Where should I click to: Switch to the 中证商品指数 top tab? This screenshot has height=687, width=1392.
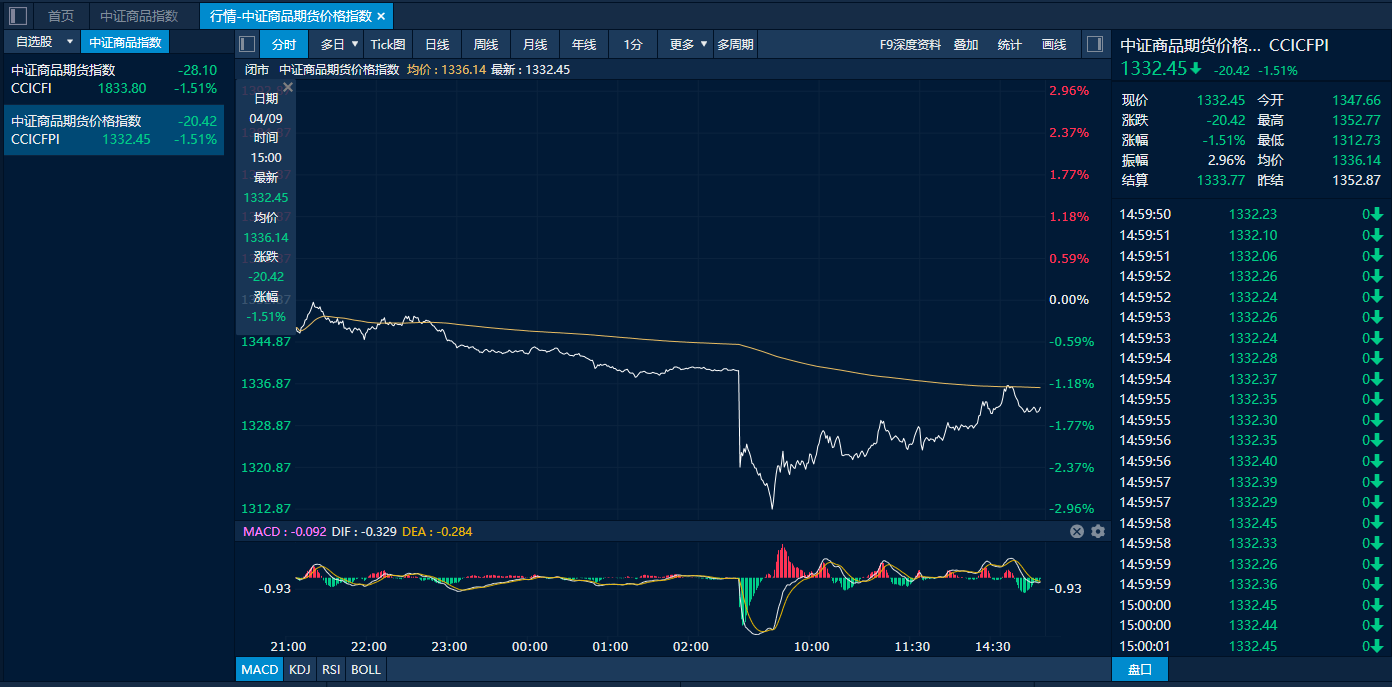[139, 16]
